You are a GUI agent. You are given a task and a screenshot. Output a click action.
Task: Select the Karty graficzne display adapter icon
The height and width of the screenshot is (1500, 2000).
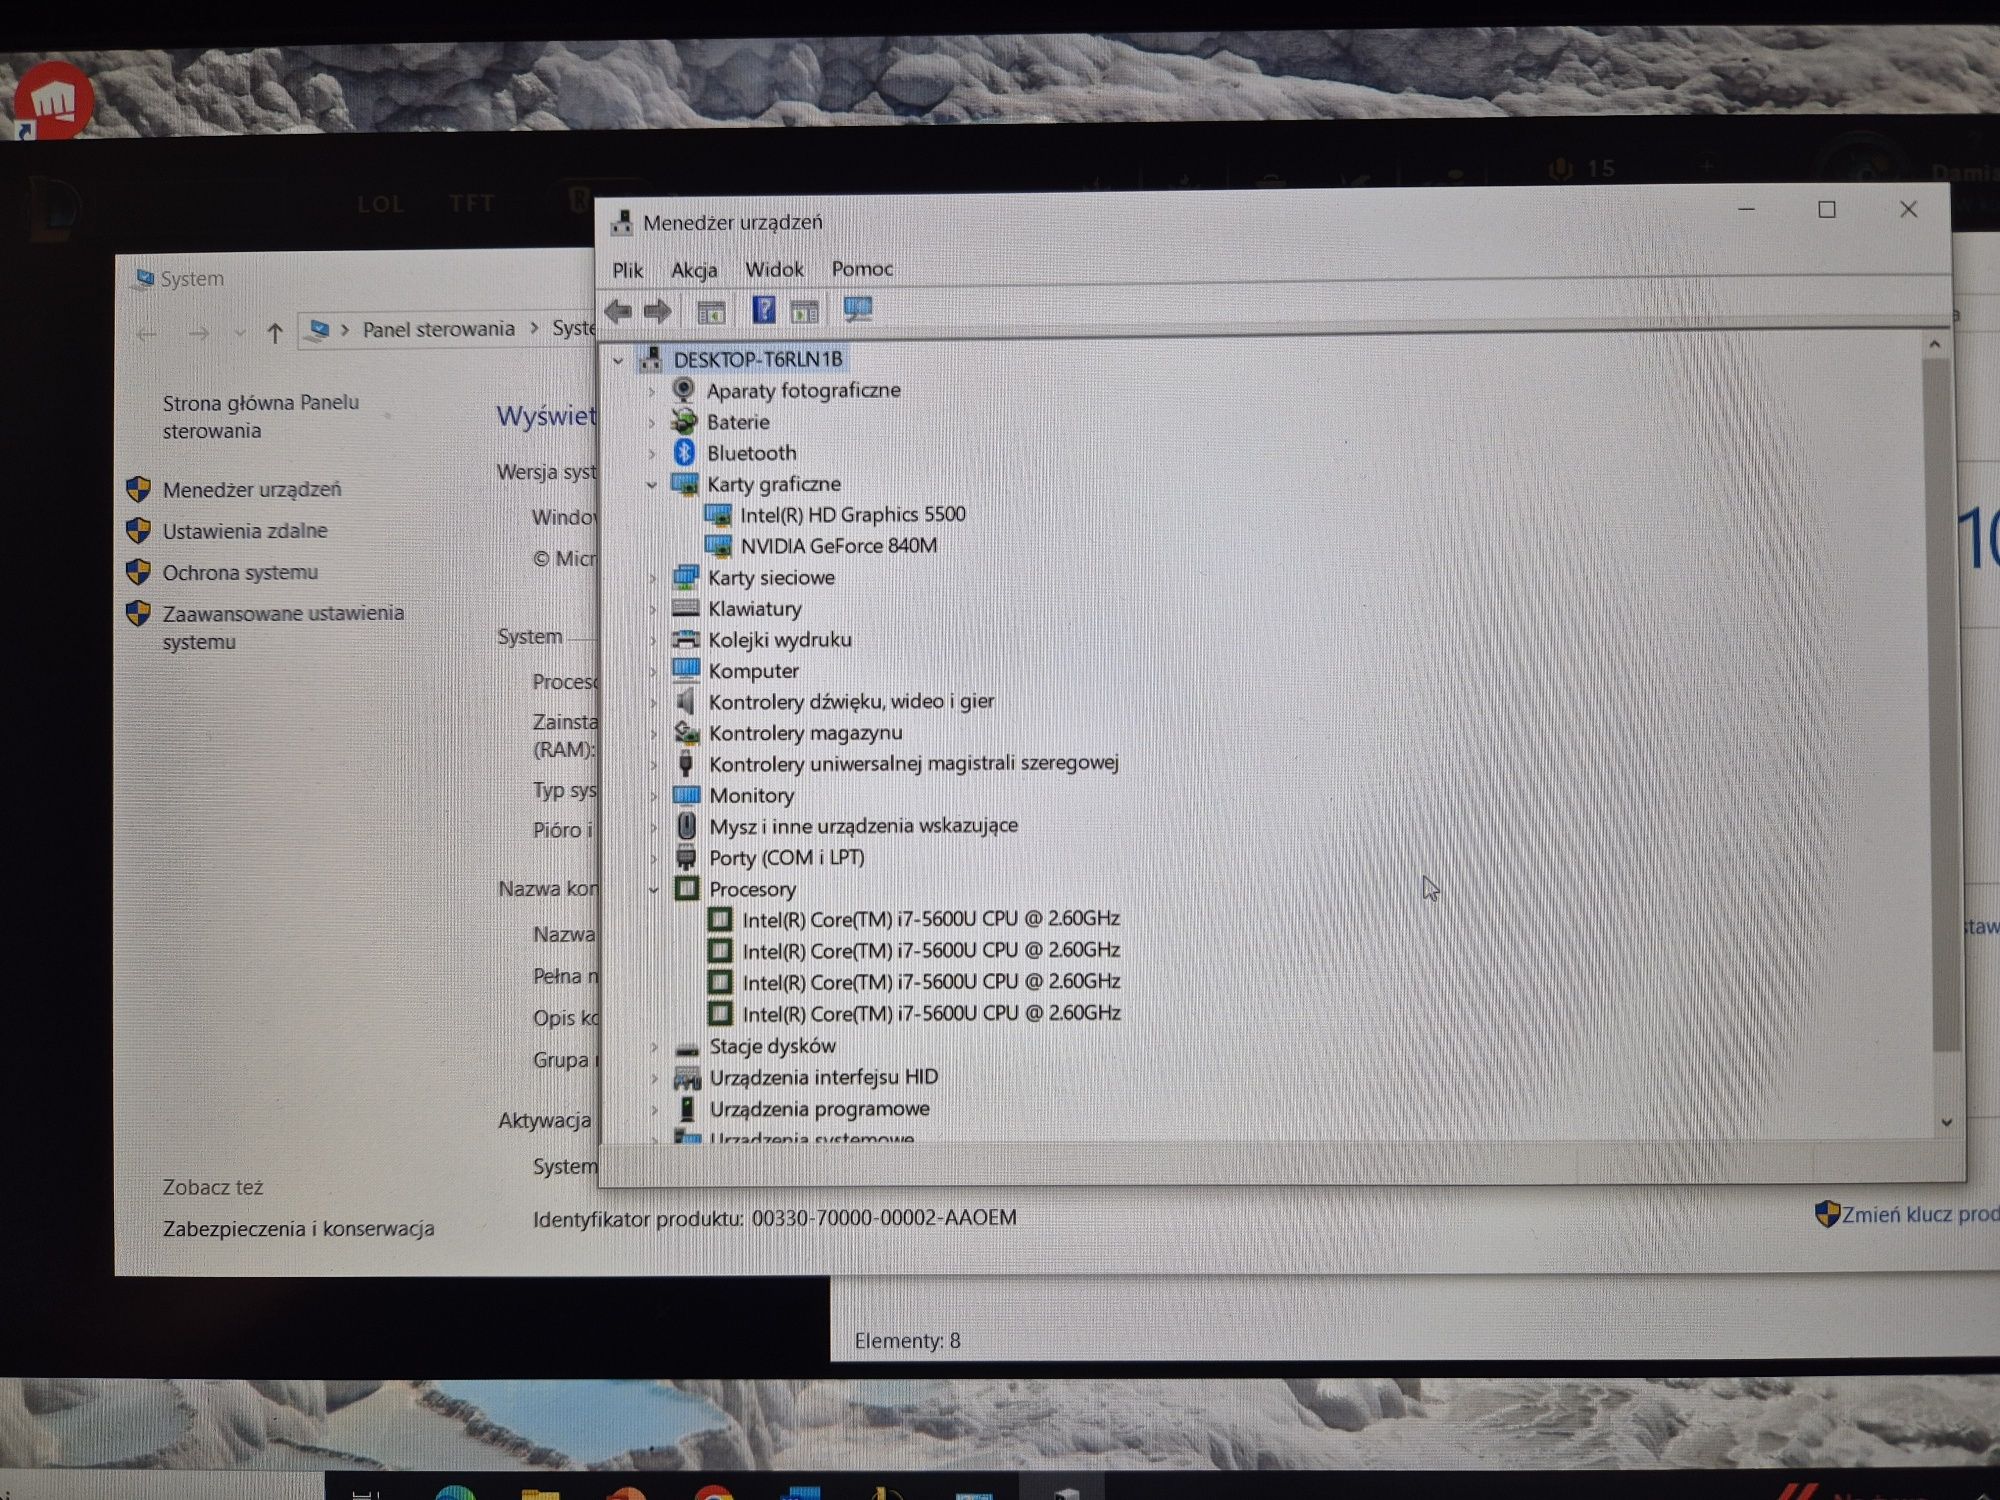685,484
